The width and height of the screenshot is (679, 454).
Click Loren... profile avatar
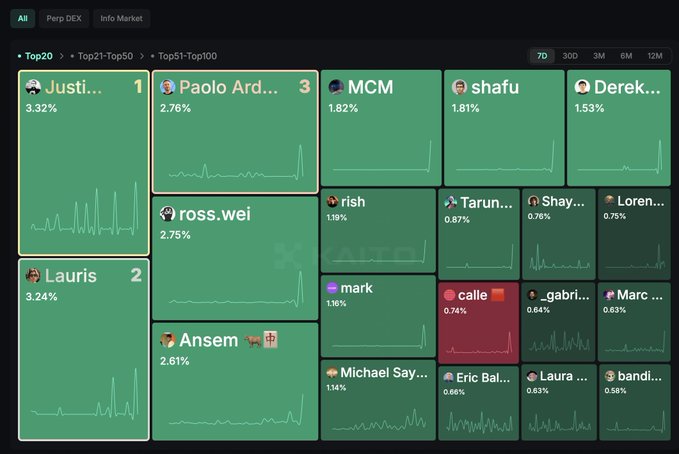click(x=610, y=200)
